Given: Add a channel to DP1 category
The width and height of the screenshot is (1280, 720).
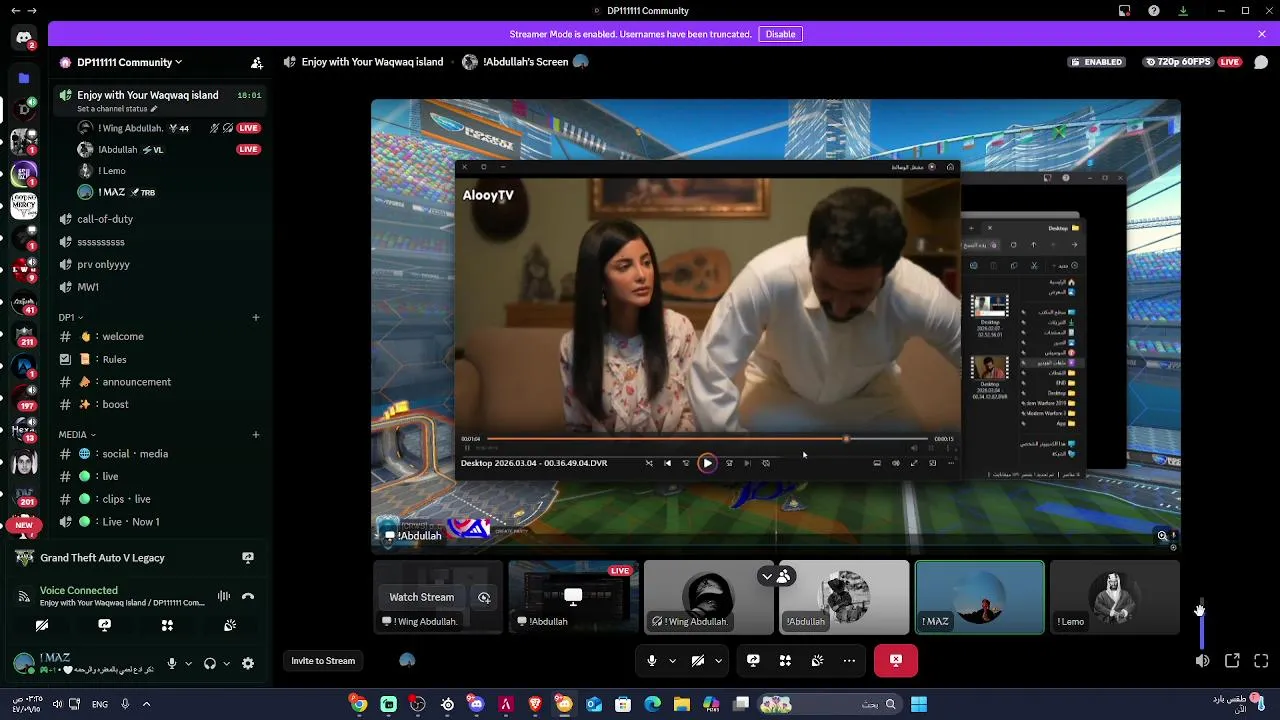Looking at the screenshot, I should (x=256, y=317).
